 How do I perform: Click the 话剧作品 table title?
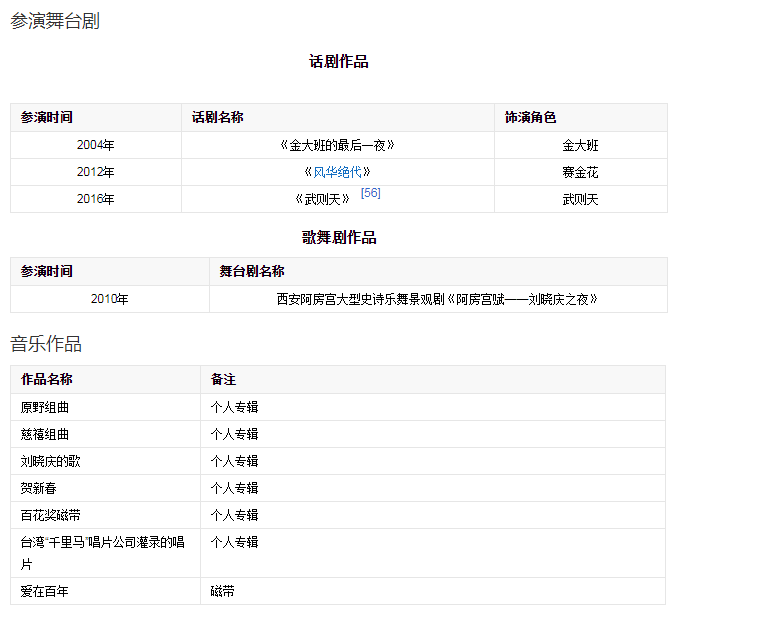pyautogui.click(x=338, y=62)
